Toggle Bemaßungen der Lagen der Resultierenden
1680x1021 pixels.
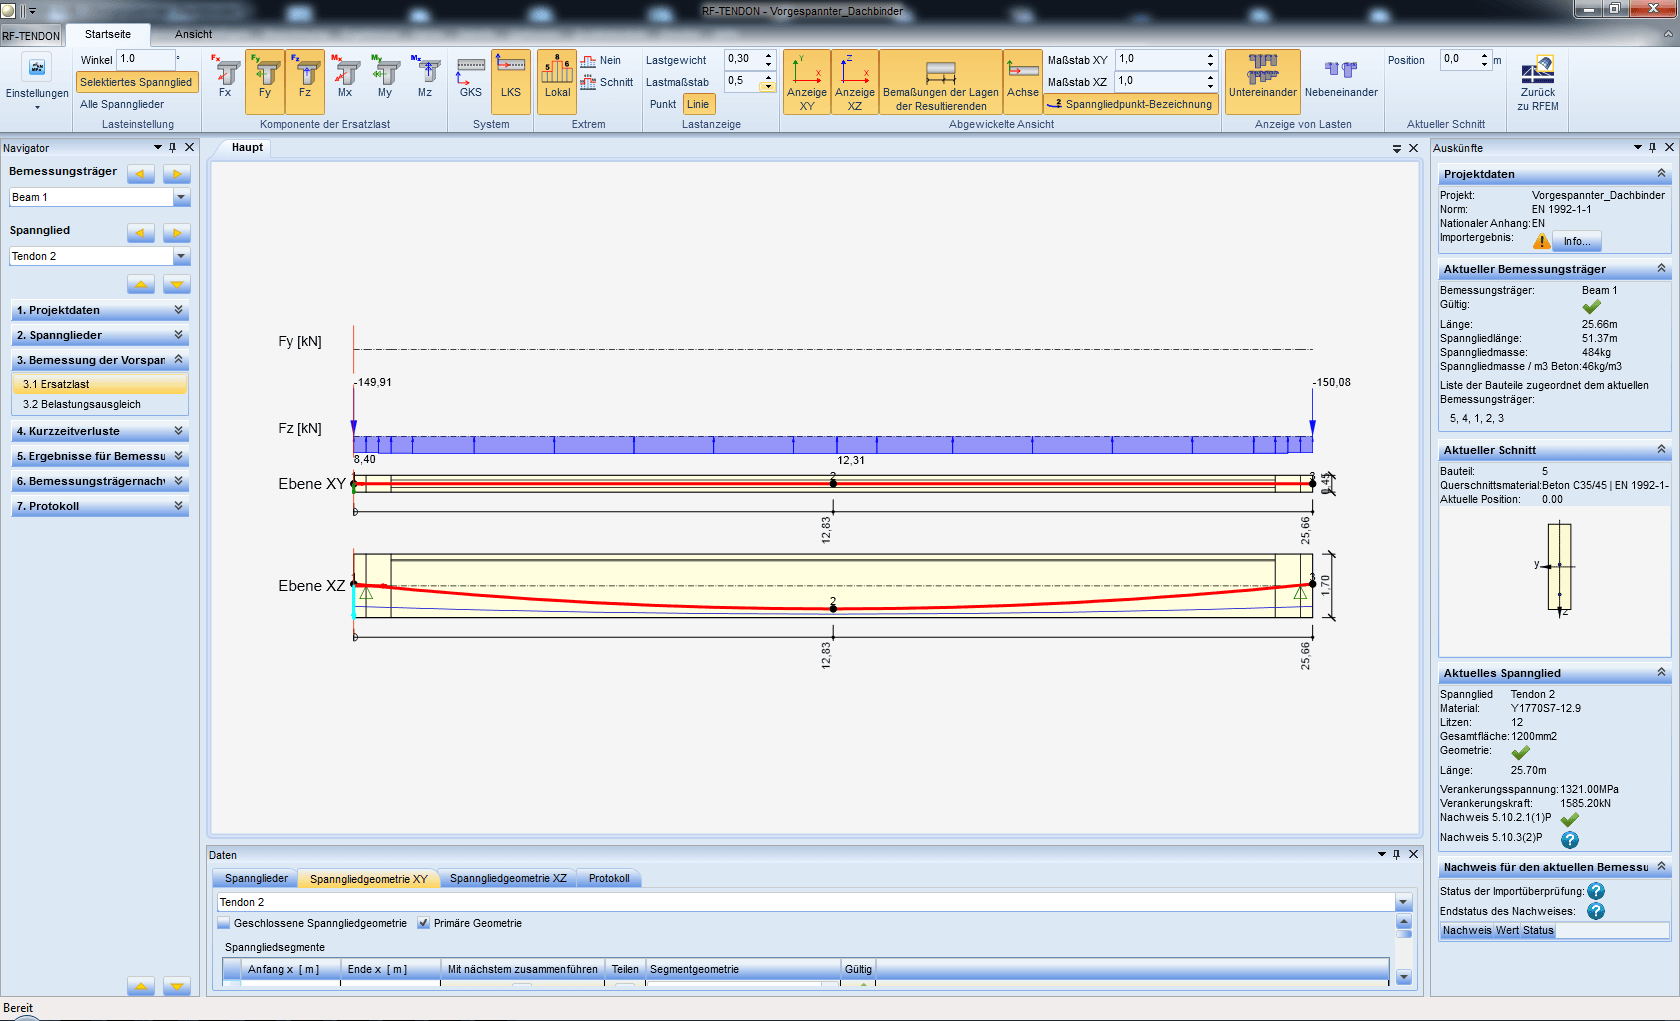941,82
